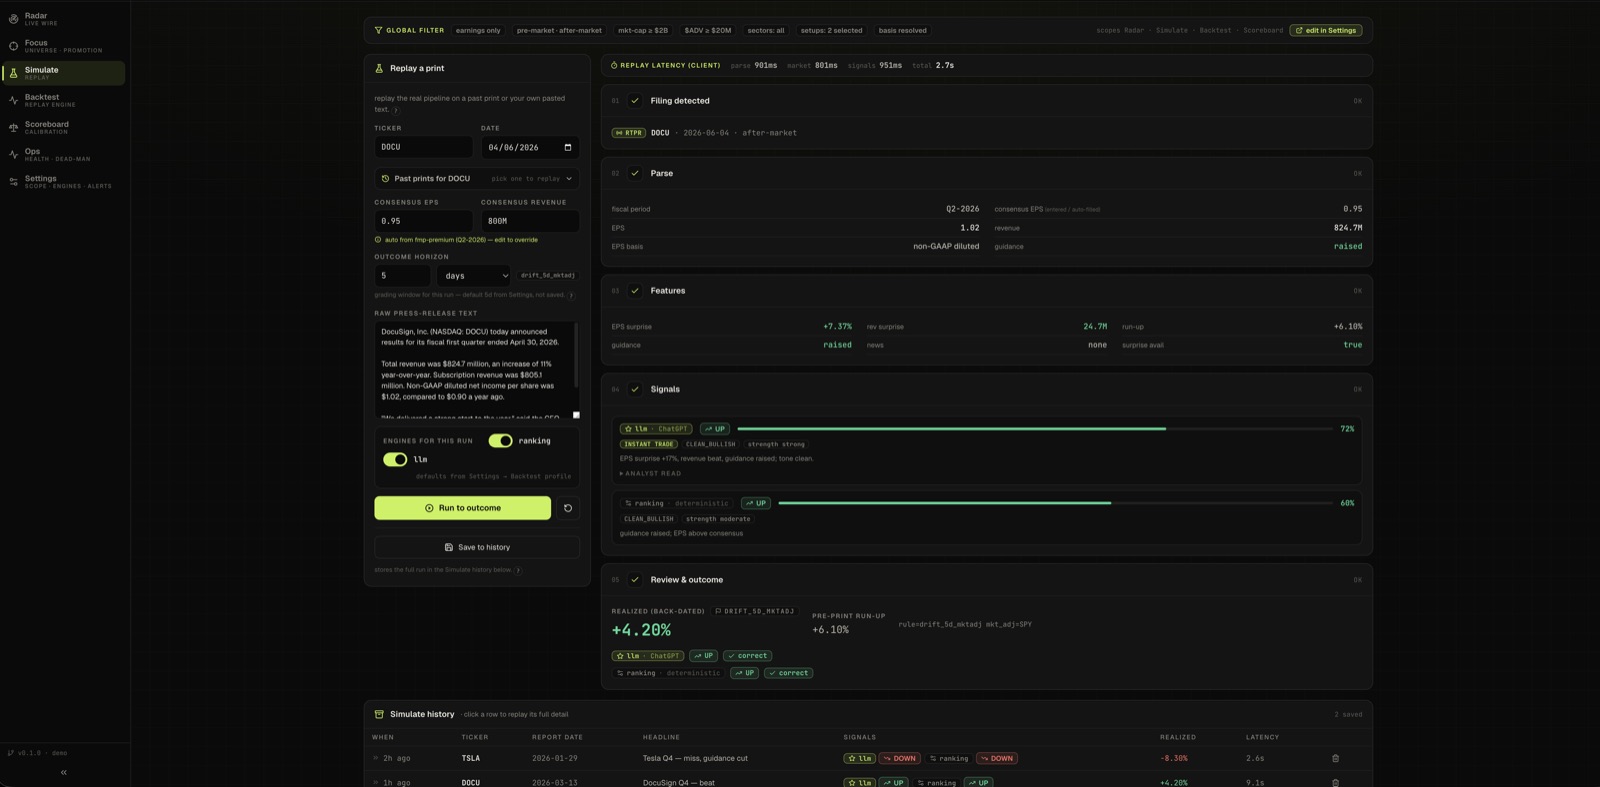Expand the Analyst Read disclosure
Screen dimensions: 1600x787
tap(650, 473)
